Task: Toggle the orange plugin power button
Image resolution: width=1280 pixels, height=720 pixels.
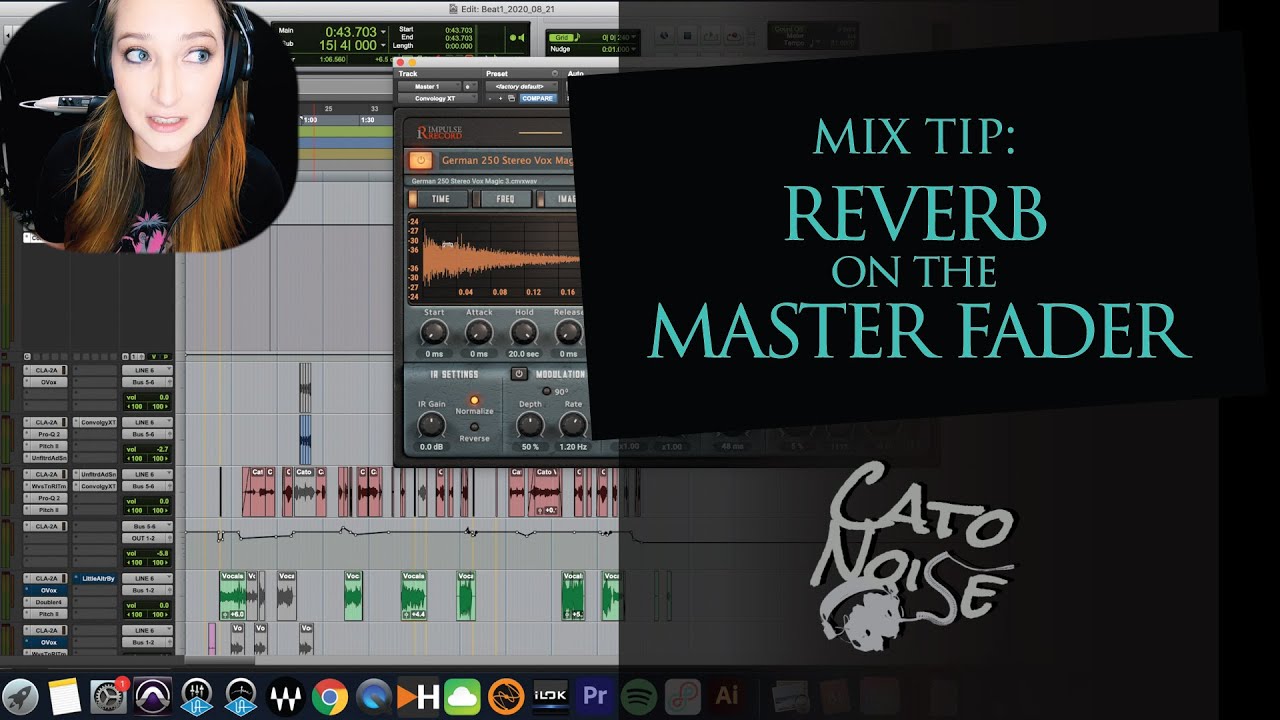Action: 421,160
